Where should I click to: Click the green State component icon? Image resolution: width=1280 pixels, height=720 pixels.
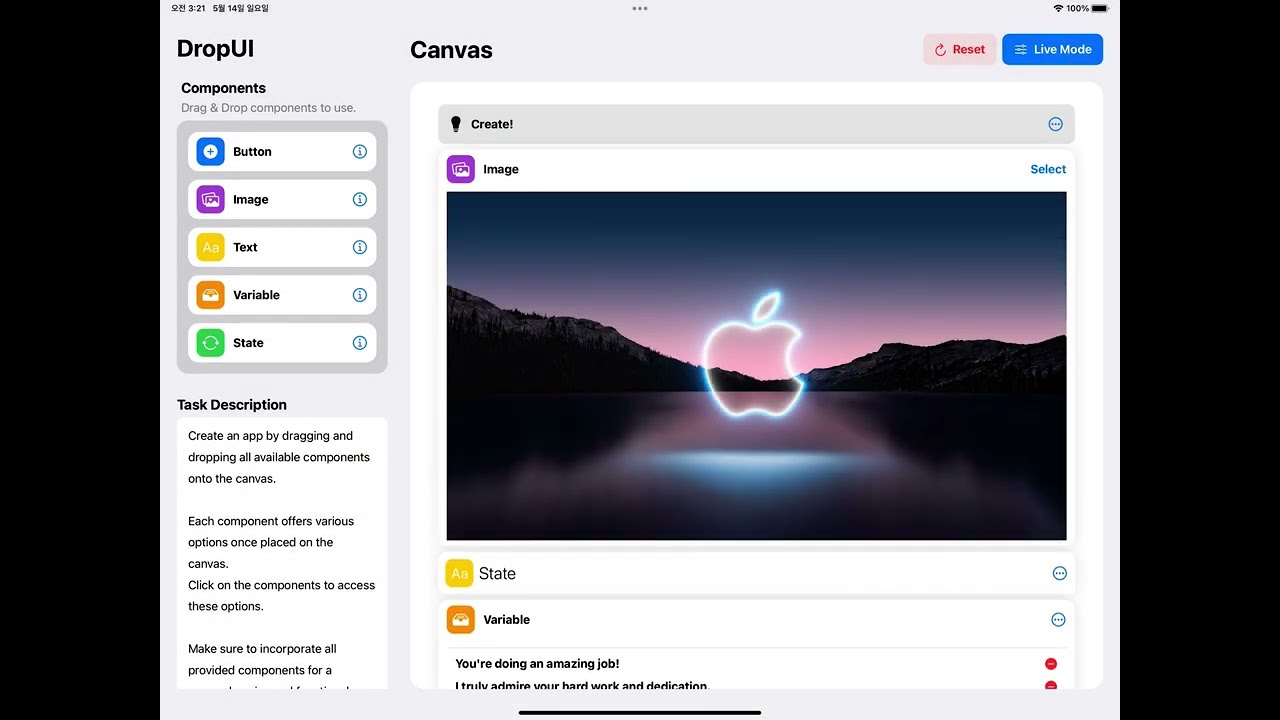(210, 343)
